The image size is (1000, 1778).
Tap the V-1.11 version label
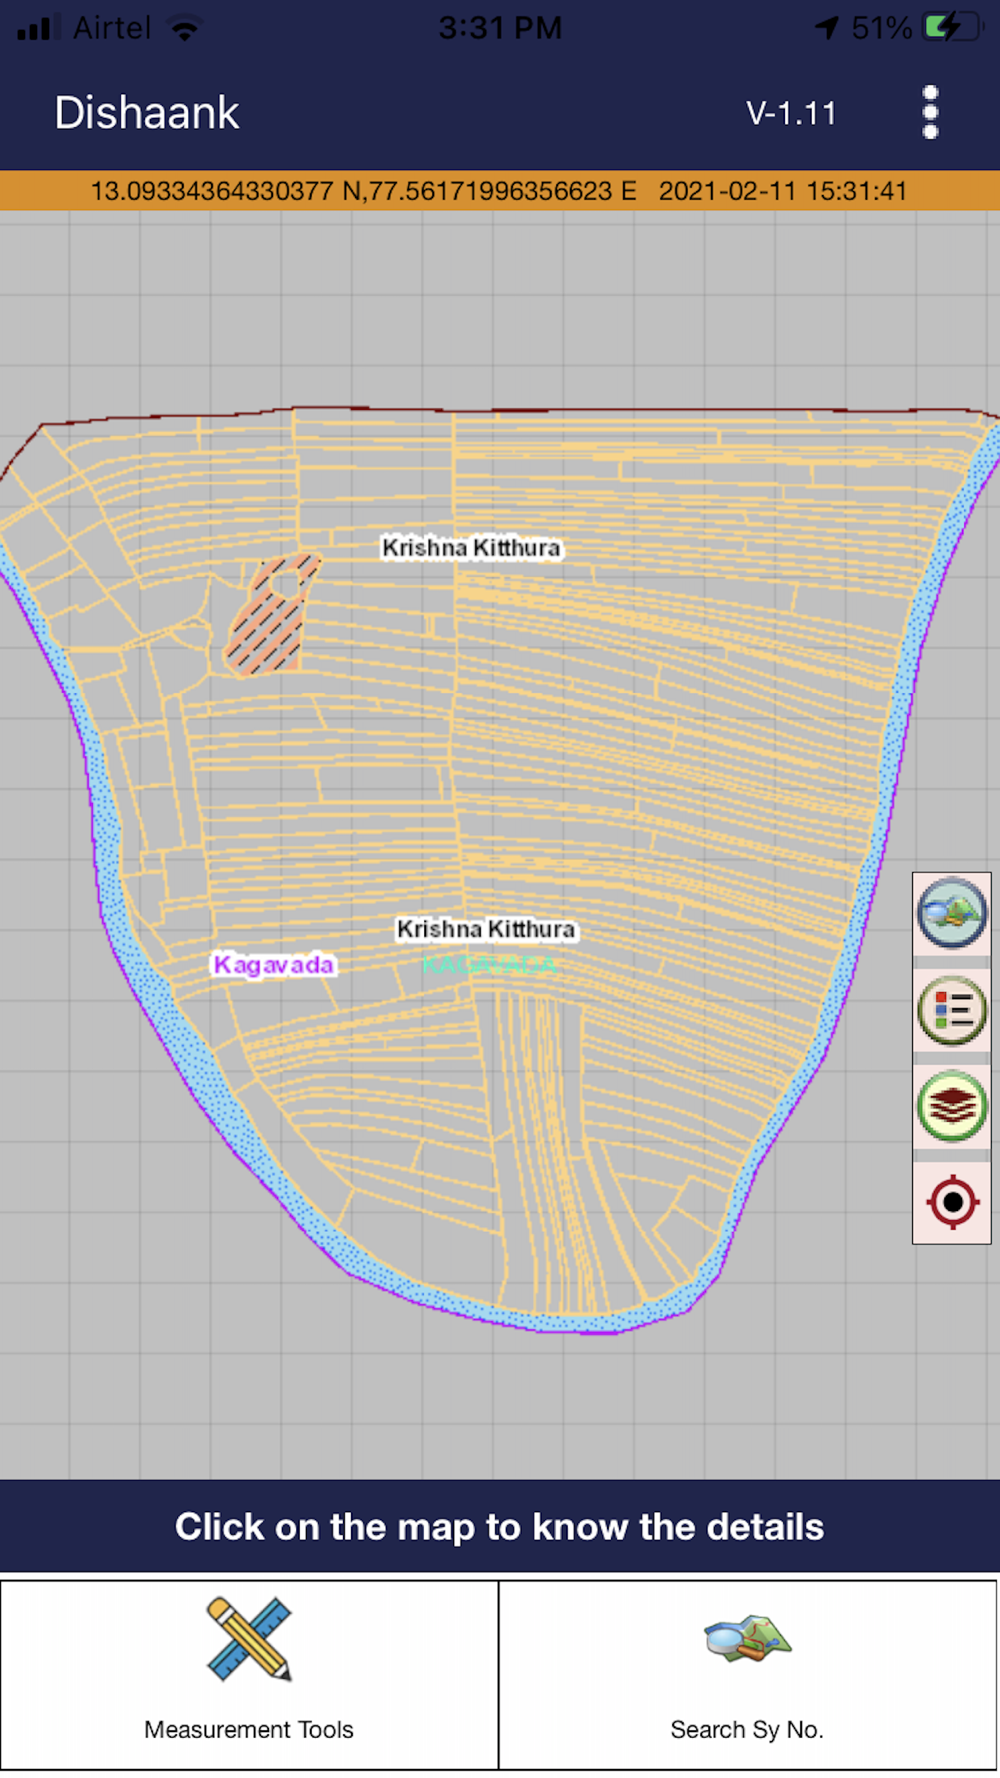pos(791,113)
